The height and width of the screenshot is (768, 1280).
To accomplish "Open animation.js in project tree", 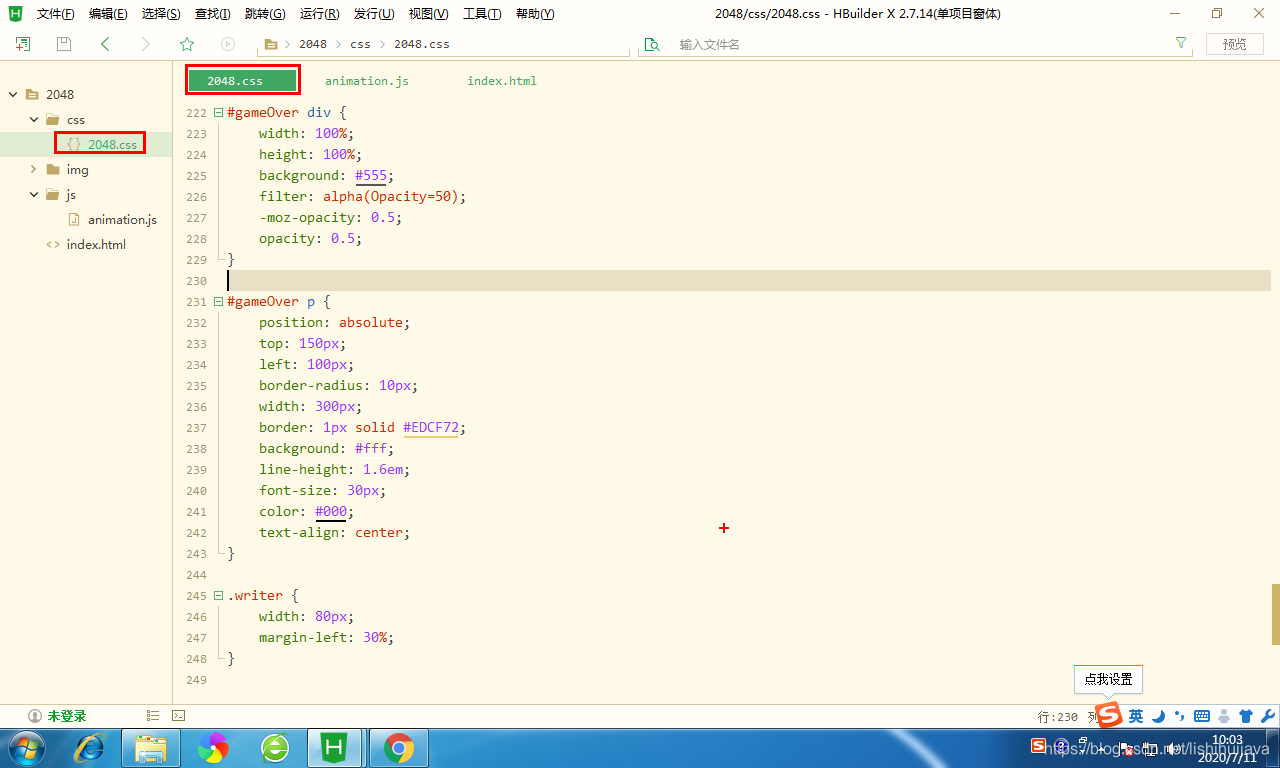I will [x=122, y=219].
